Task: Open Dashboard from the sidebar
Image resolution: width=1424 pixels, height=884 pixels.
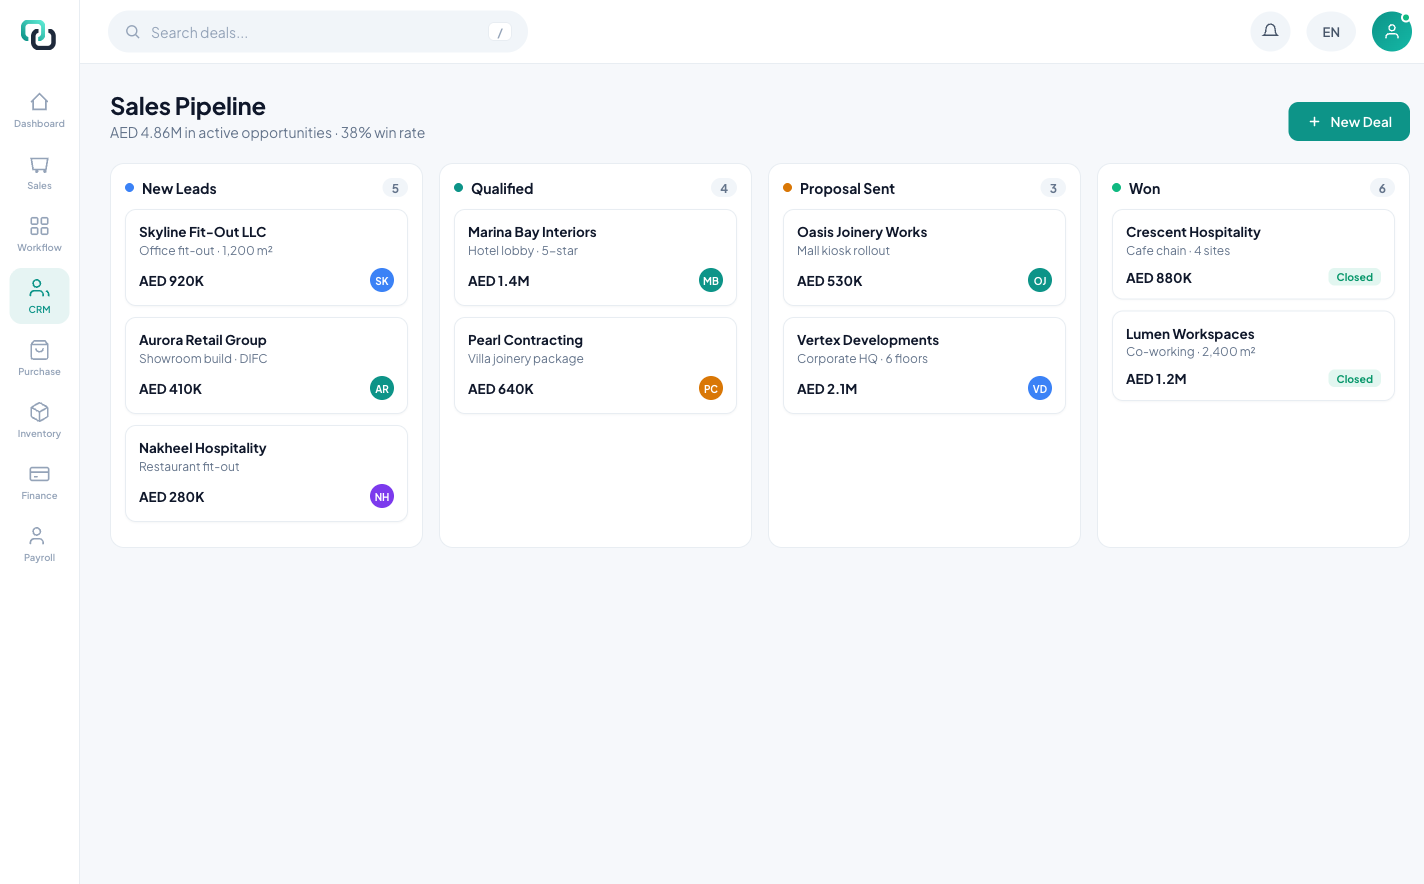Action: (x=39, y=110)
